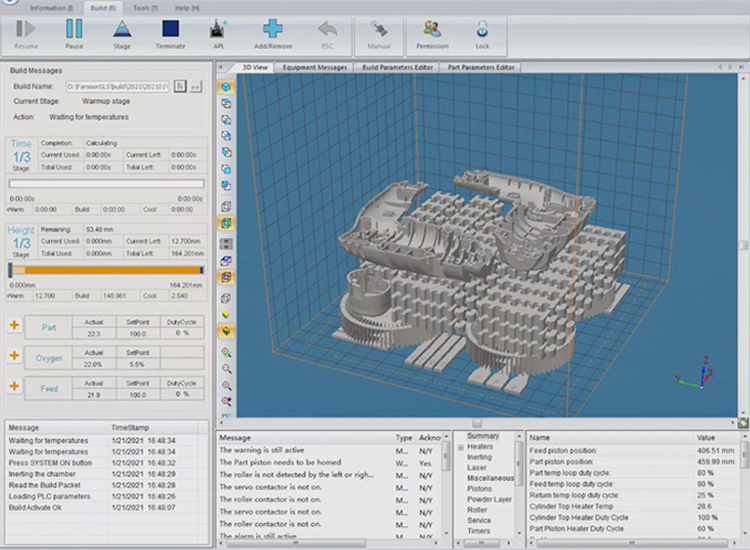Click the Lock icon in toolbar
The width and height of the screenshot is (750, 550).
click(482, 31)
